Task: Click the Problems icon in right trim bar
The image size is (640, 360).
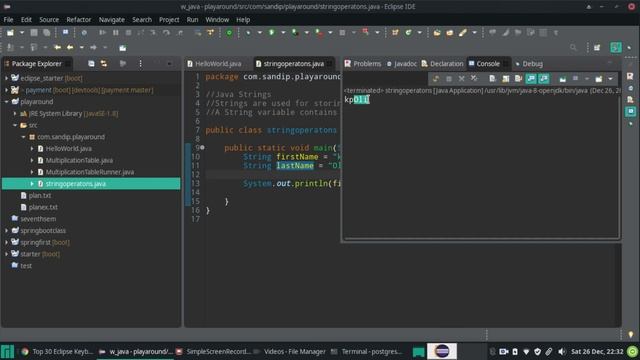Action: point(630,76)
